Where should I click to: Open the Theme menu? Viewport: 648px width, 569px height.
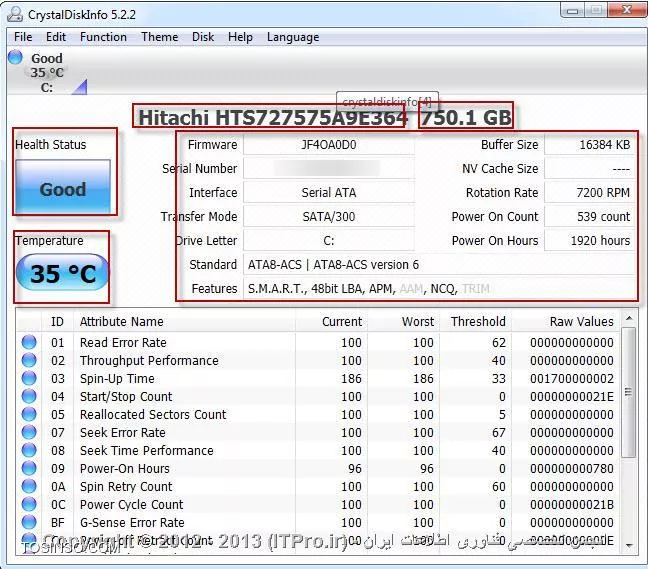(160, 37)
